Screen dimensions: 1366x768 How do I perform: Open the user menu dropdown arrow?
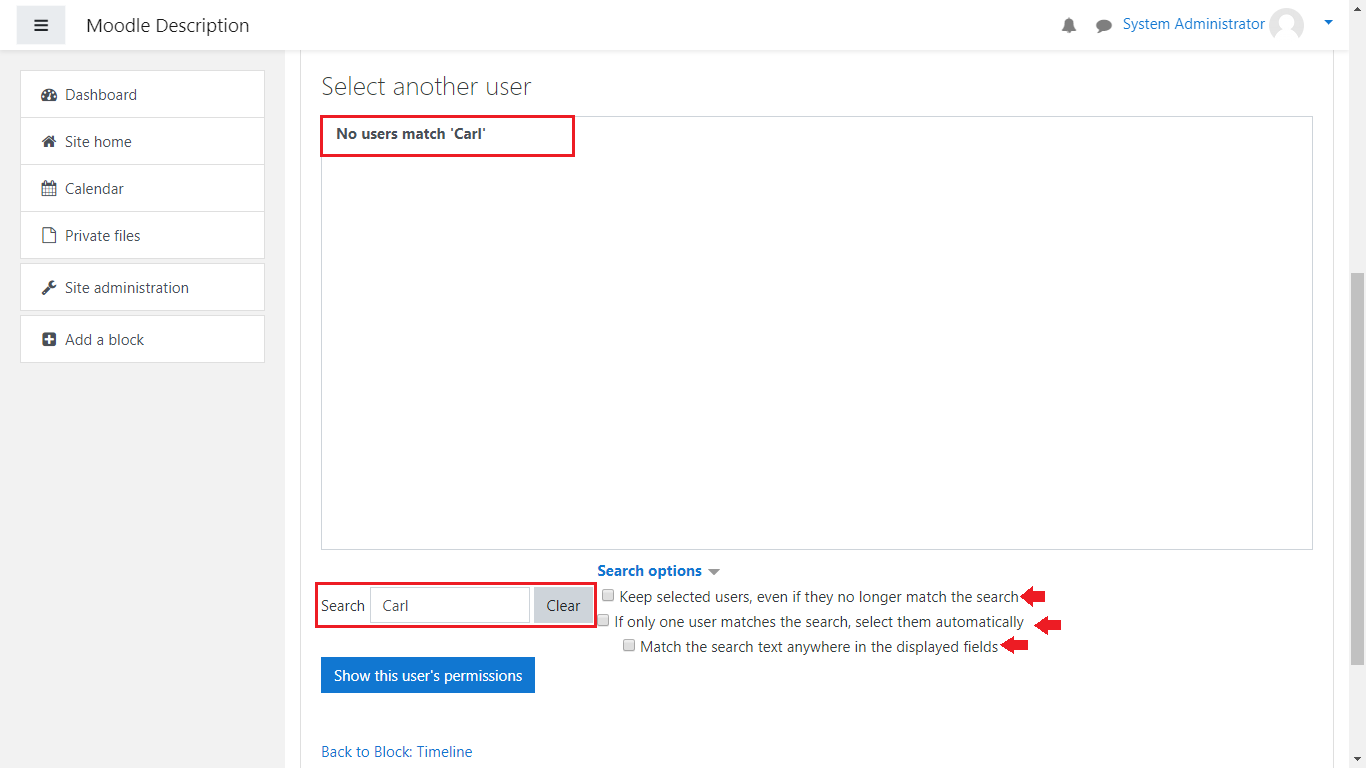tap(1328, 22)
